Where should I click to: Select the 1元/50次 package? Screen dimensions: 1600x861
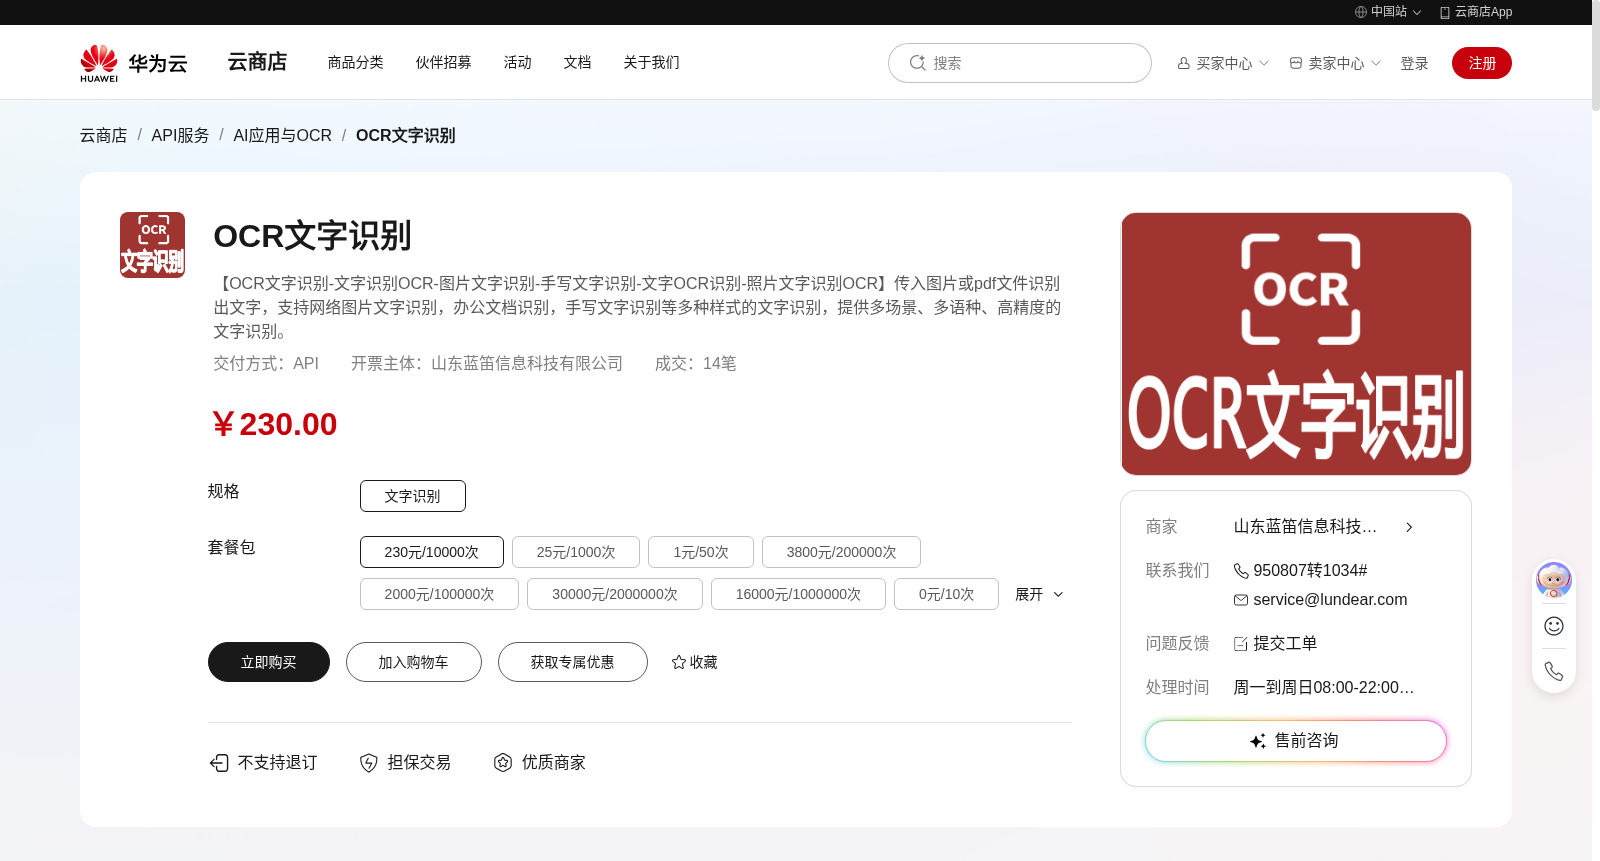click(x=701, y=552)
